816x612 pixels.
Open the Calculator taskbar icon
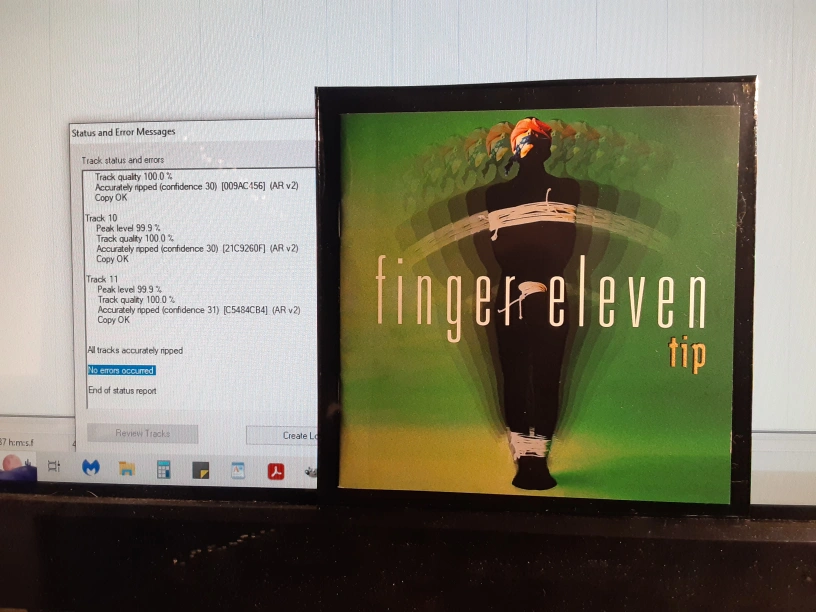pos(163,469)
